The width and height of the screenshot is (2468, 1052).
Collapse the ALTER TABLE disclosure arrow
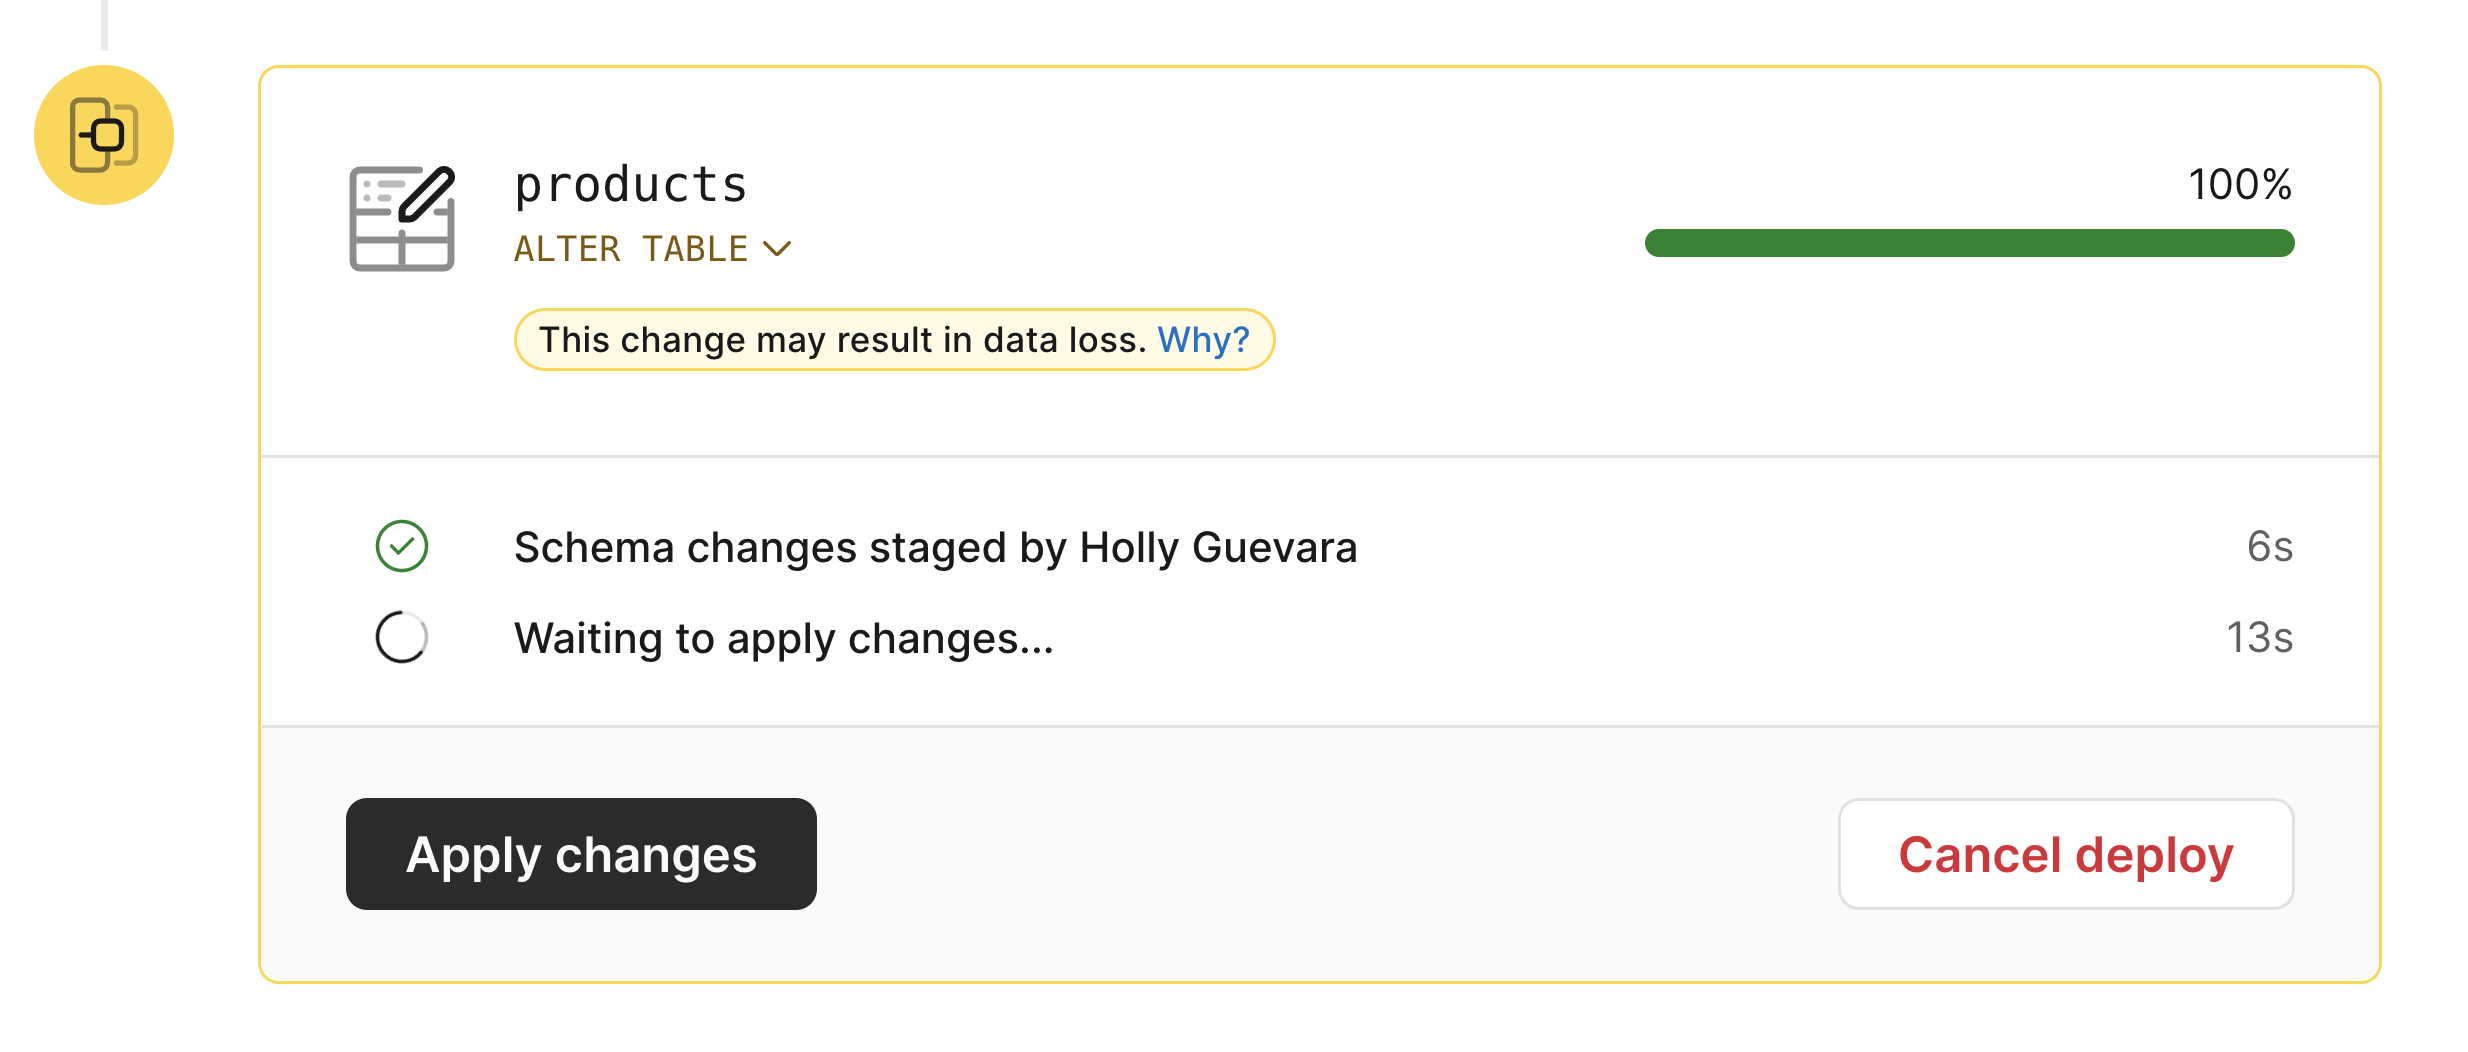pos(779,247)
